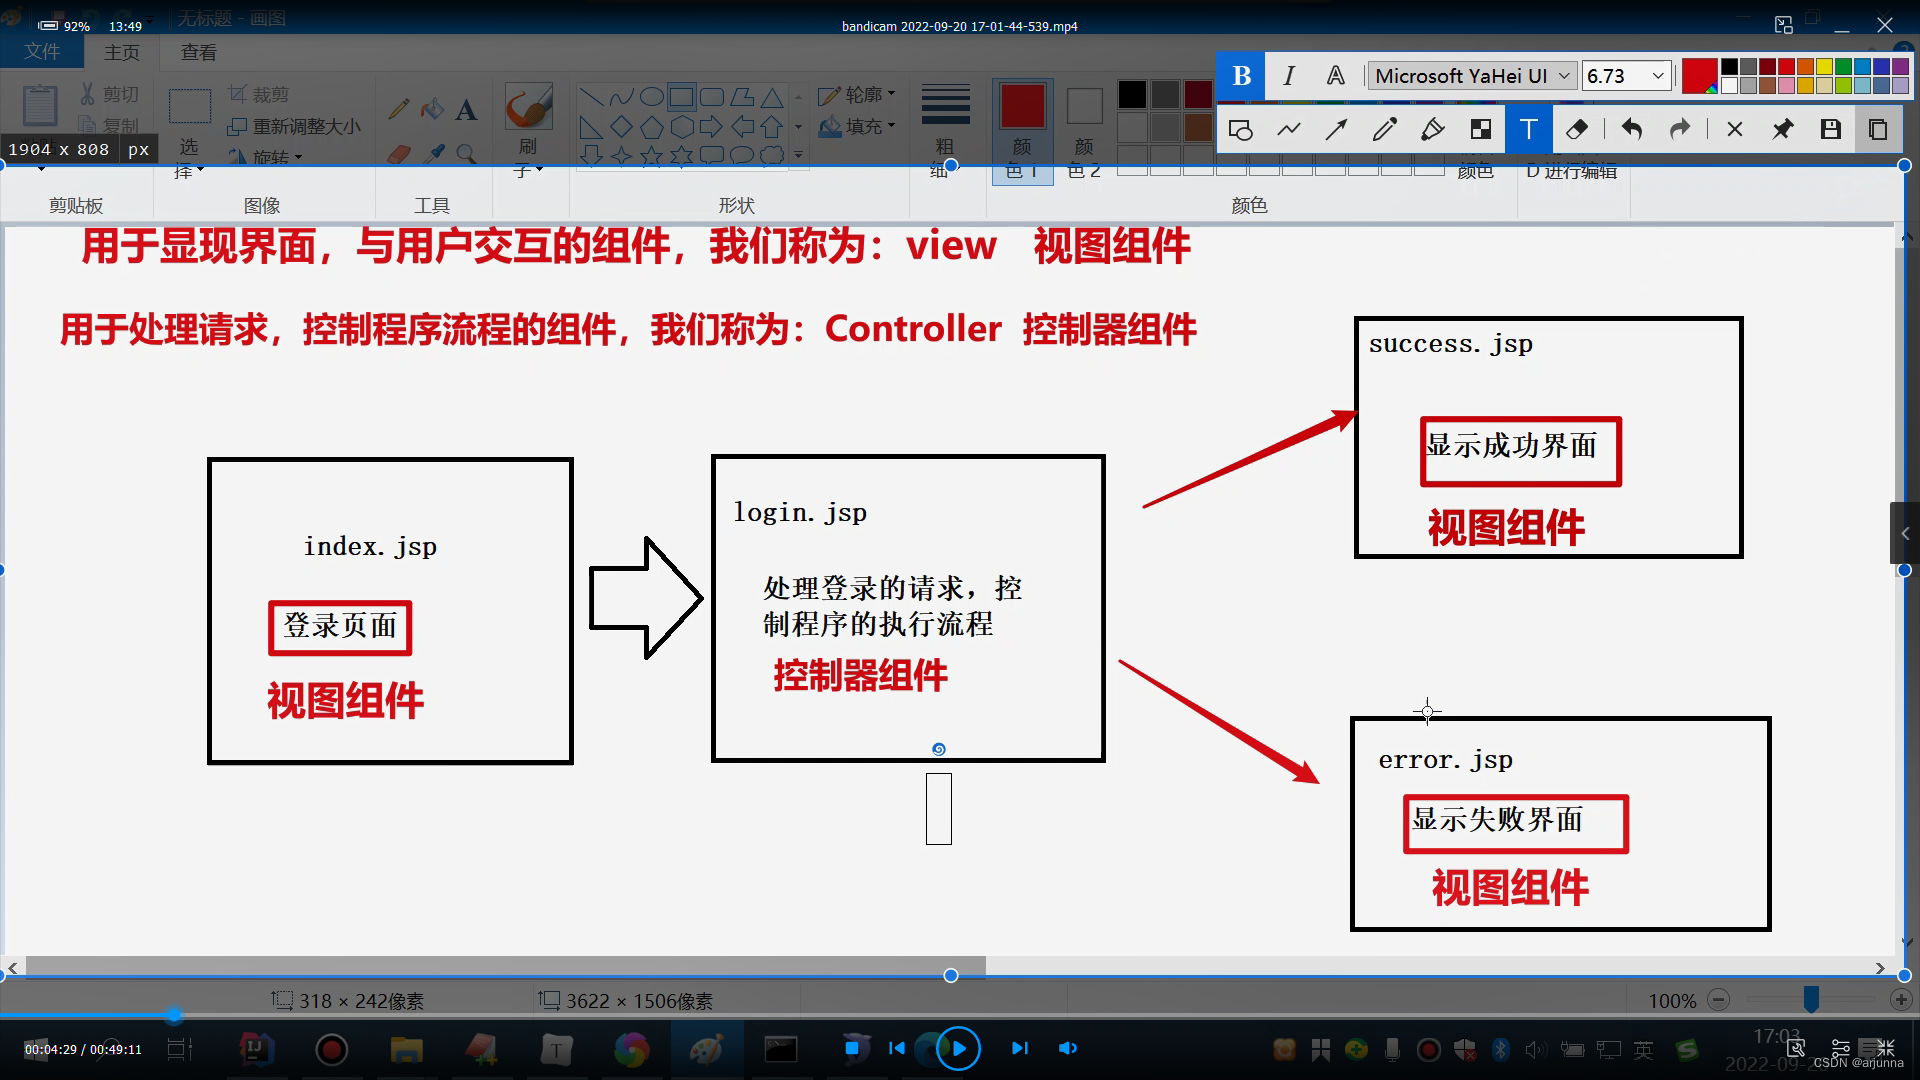1920x1080 pixels.
Task: Choose the five-point star shape in Paint
Action: click(651, 156)
